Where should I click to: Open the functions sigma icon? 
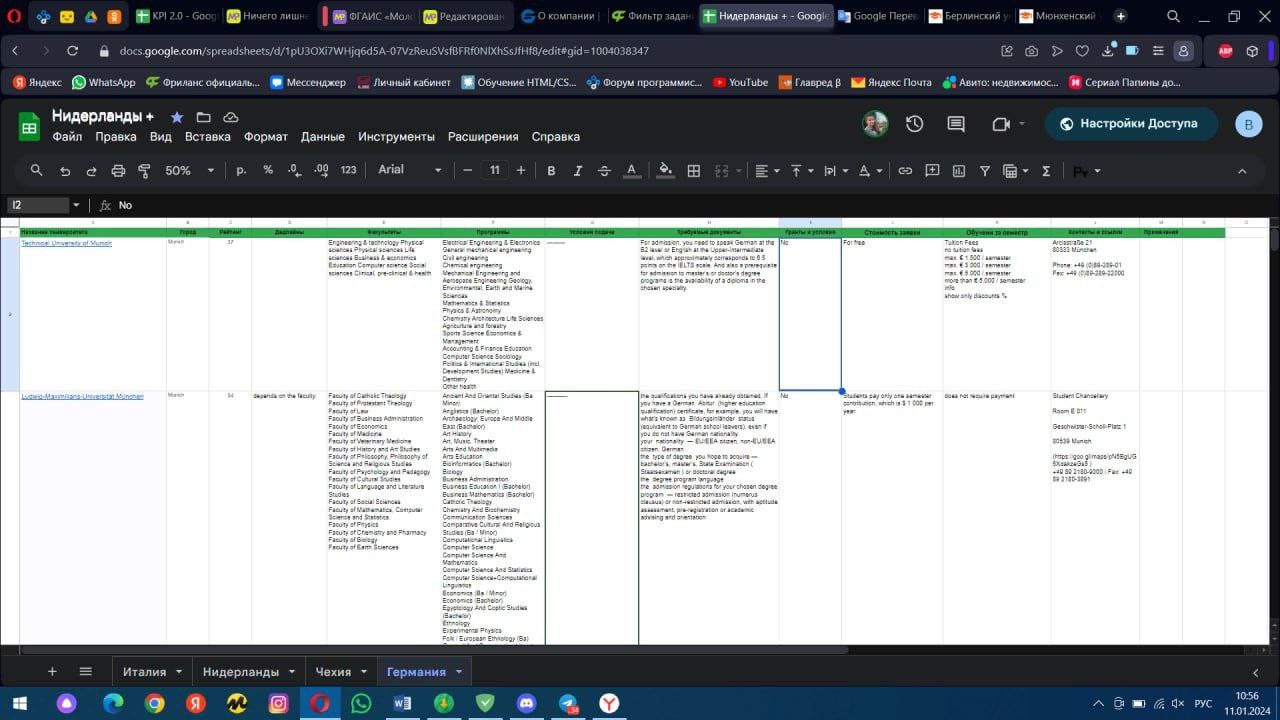point(1046,171)
